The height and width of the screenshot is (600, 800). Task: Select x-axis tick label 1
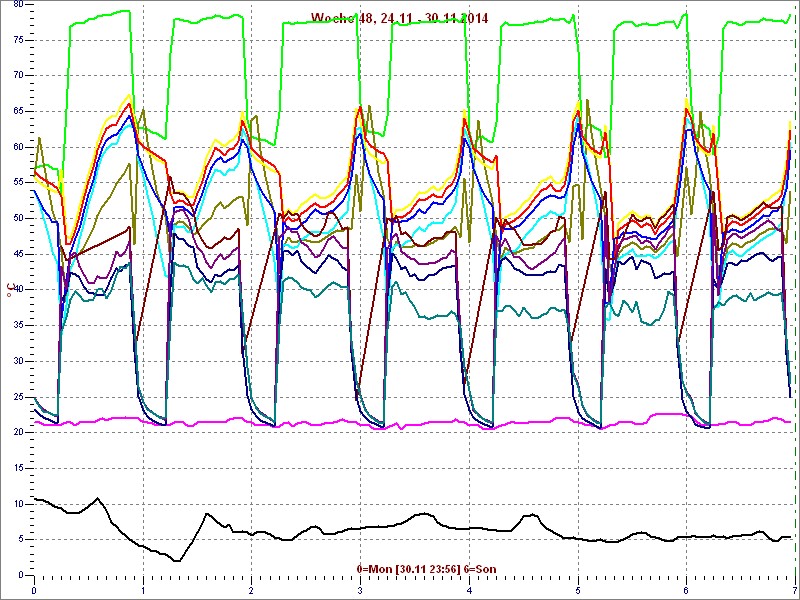pos(143,589)
